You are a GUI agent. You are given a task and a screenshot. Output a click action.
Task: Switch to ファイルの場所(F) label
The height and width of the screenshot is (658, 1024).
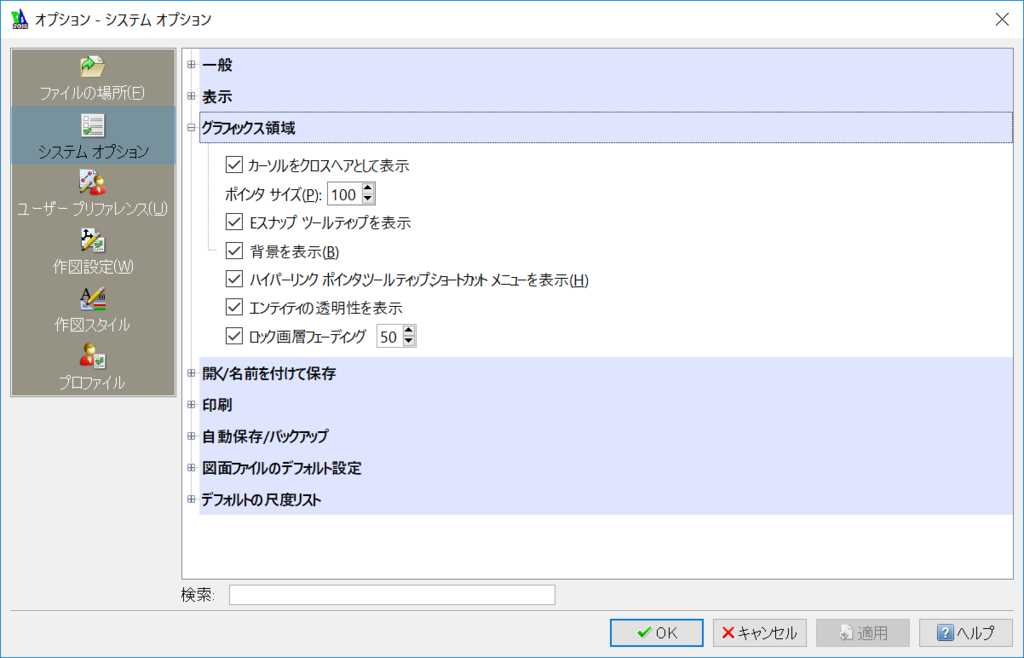93,93
